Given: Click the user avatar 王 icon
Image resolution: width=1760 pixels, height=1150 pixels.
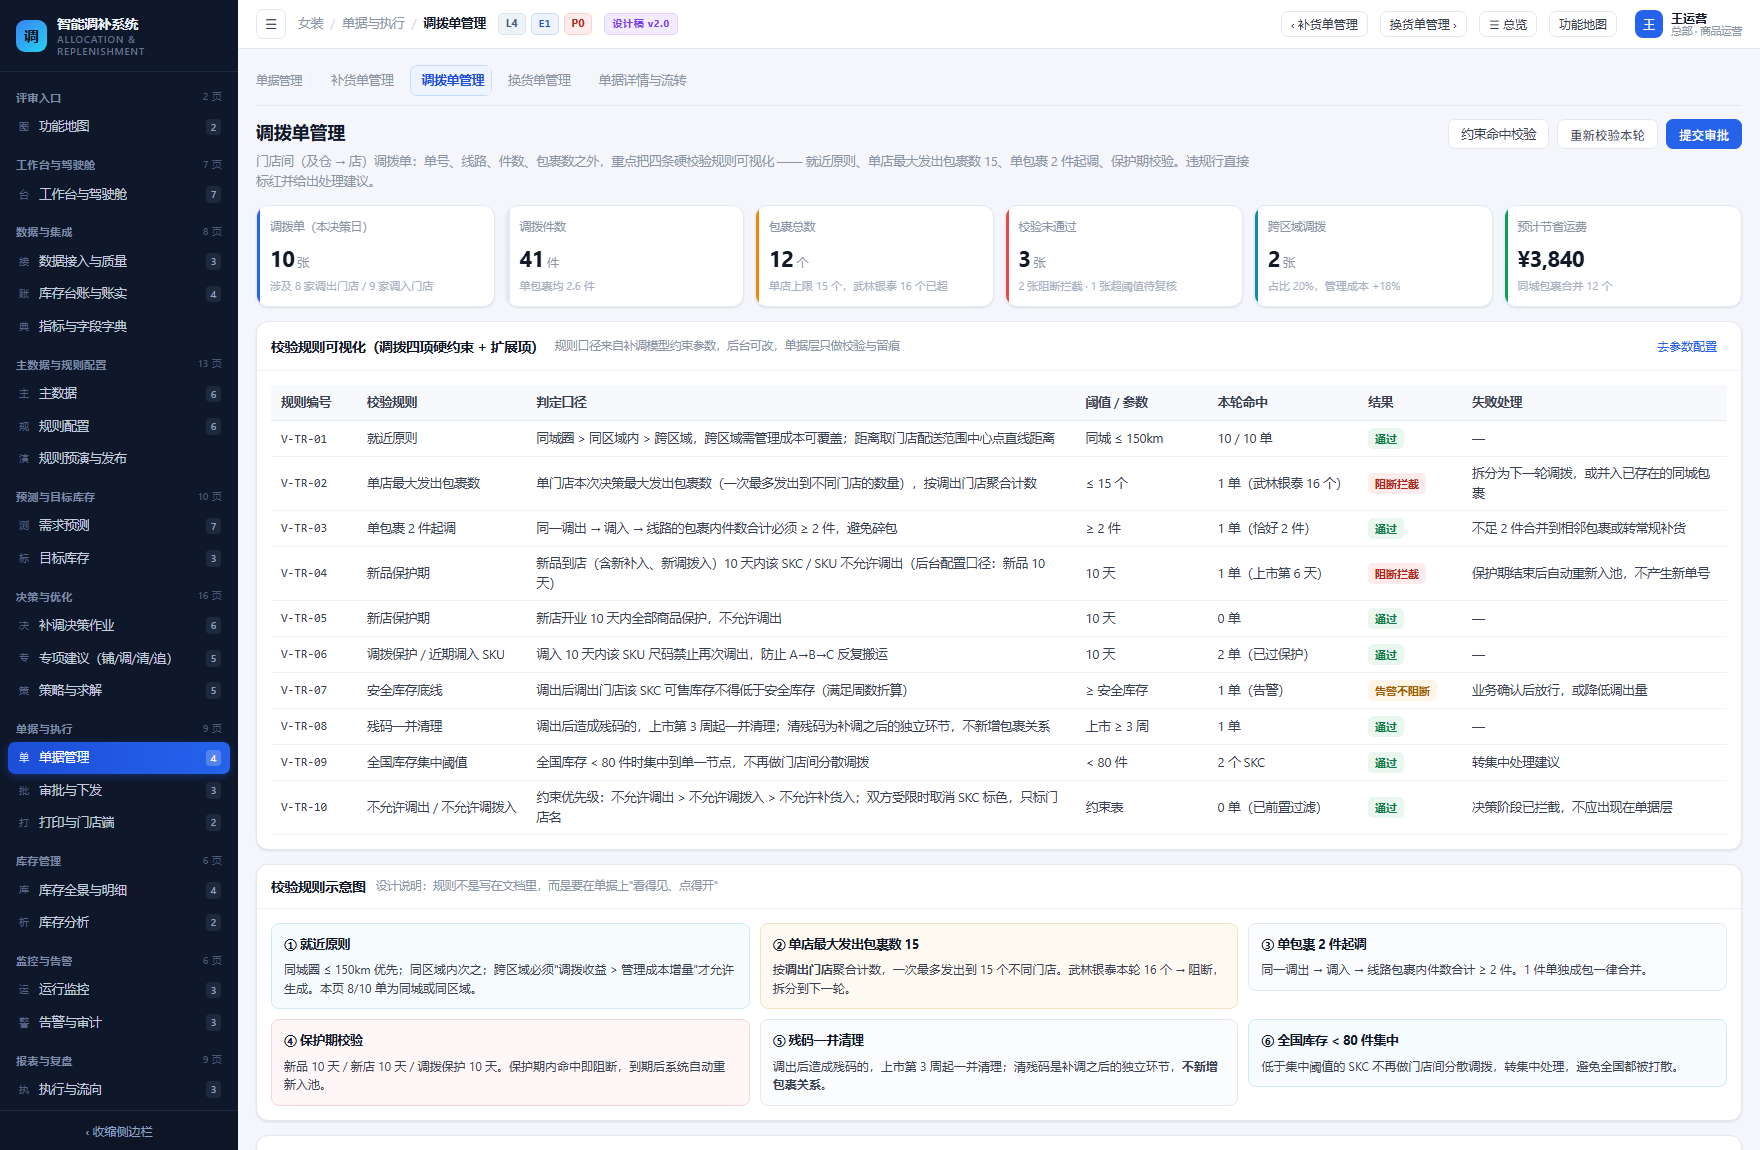Looking at the screenshot, I should (1648, 24).
